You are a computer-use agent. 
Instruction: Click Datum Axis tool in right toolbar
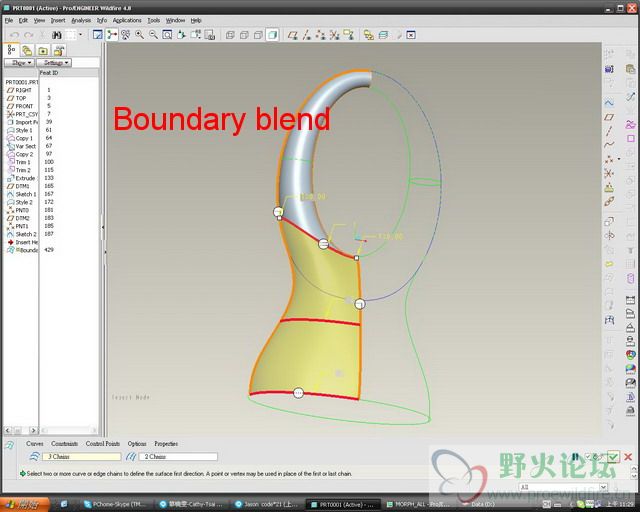tap(609, 131)
